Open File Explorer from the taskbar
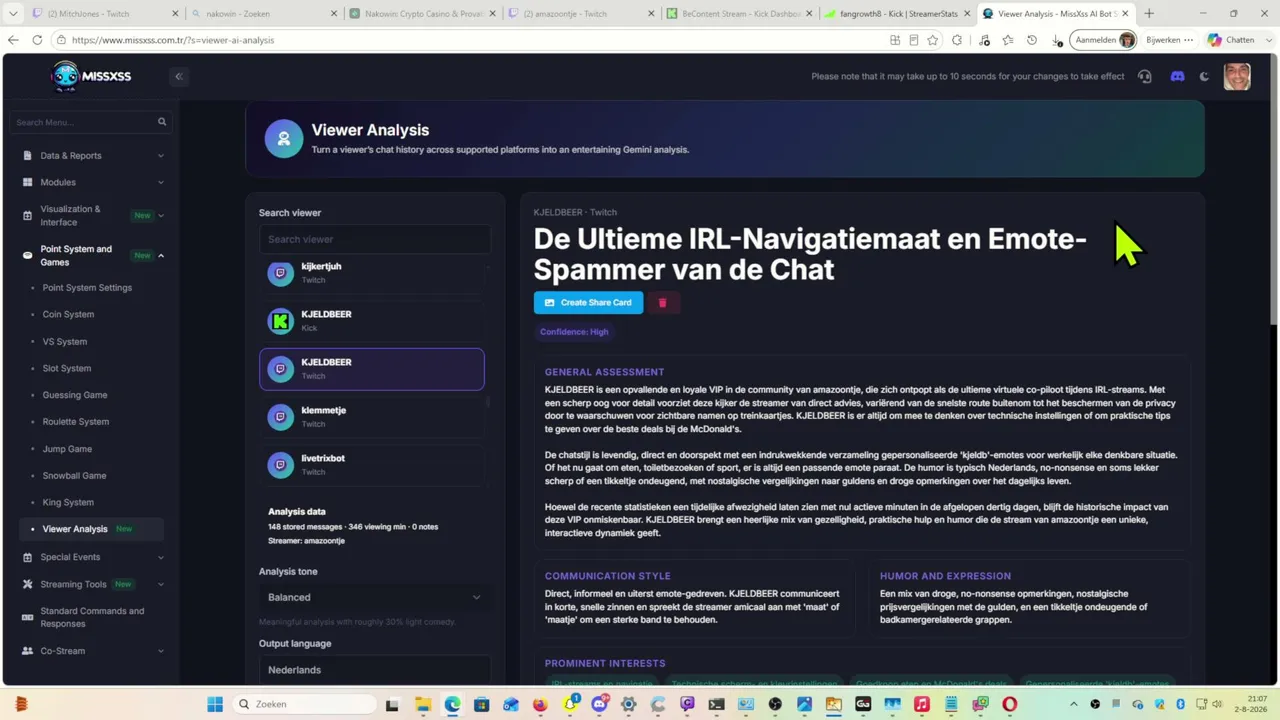Screen dimensions: 1280x720 (423, 704)
